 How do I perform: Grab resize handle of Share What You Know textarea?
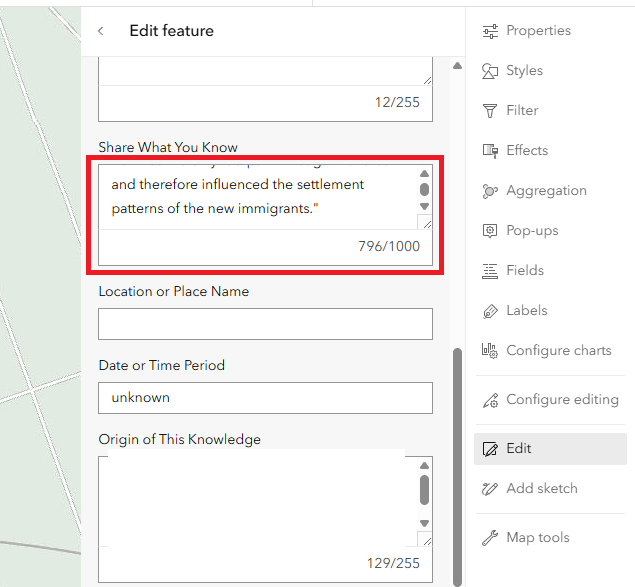[426, 223]
